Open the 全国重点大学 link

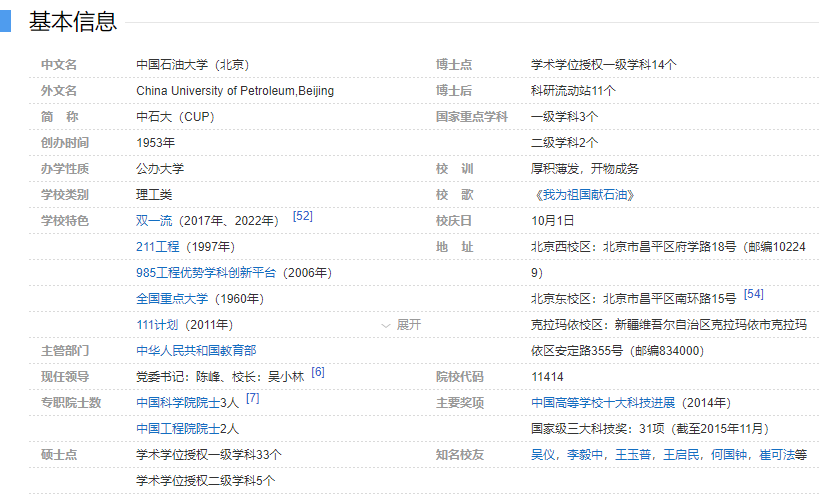(172, 298)
